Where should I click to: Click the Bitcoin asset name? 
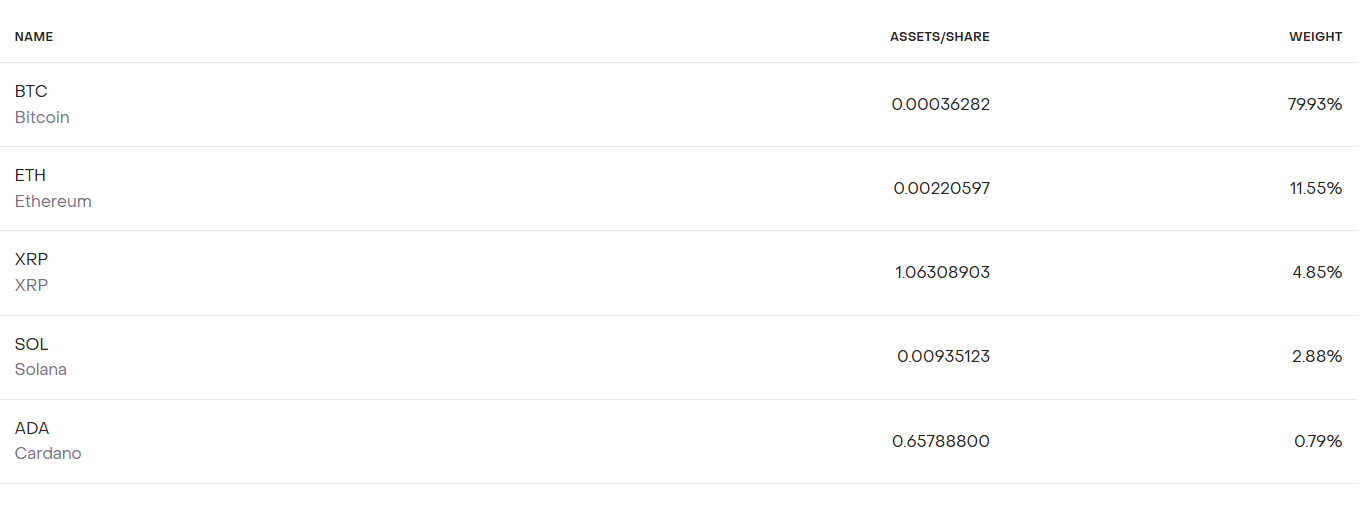[42, 117]
